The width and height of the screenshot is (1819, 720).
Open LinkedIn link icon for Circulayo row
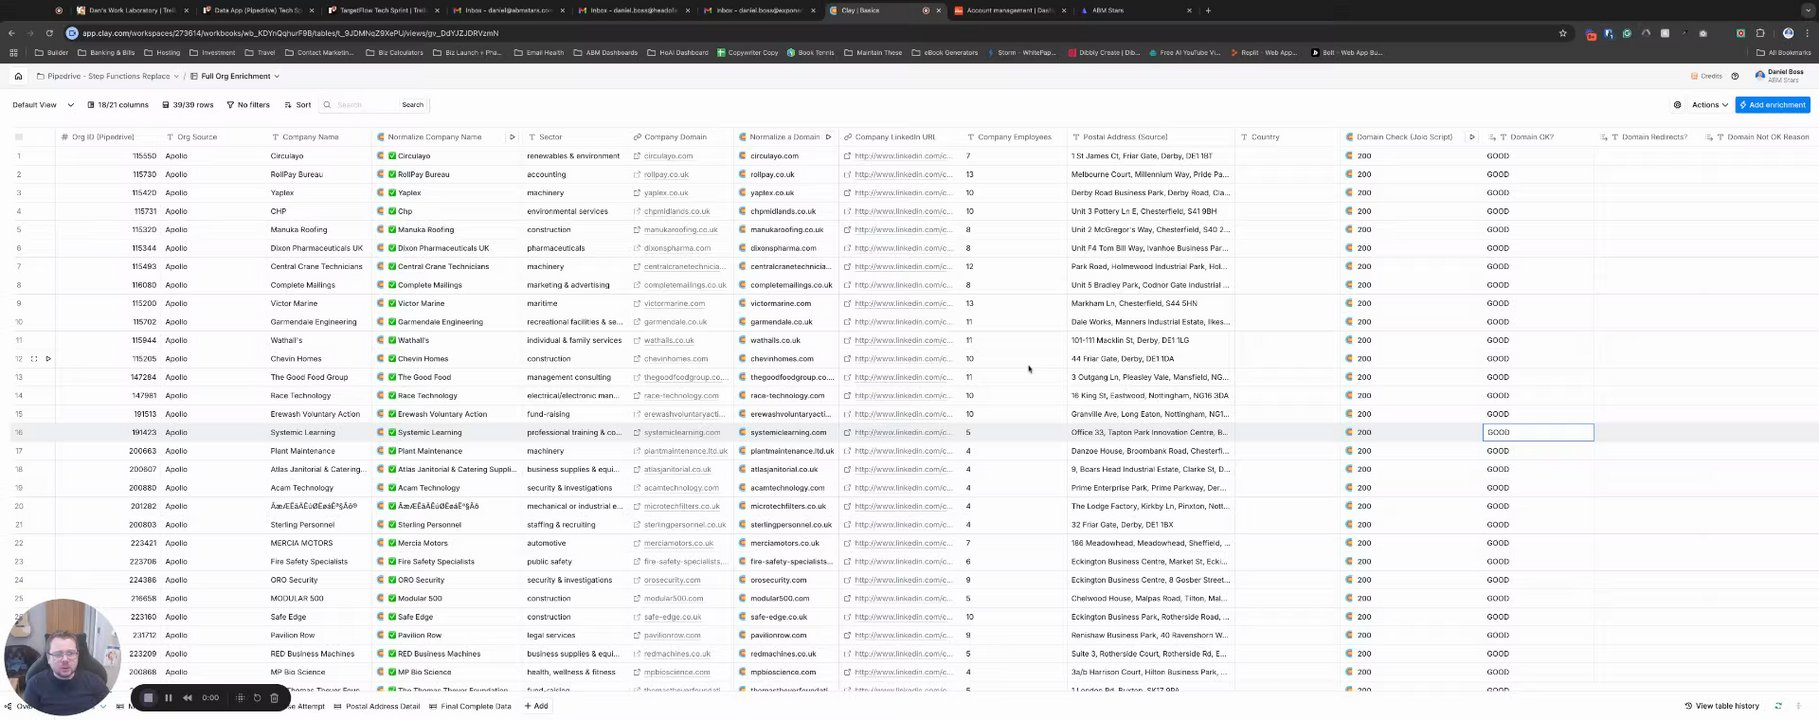[x=847, y=156]
